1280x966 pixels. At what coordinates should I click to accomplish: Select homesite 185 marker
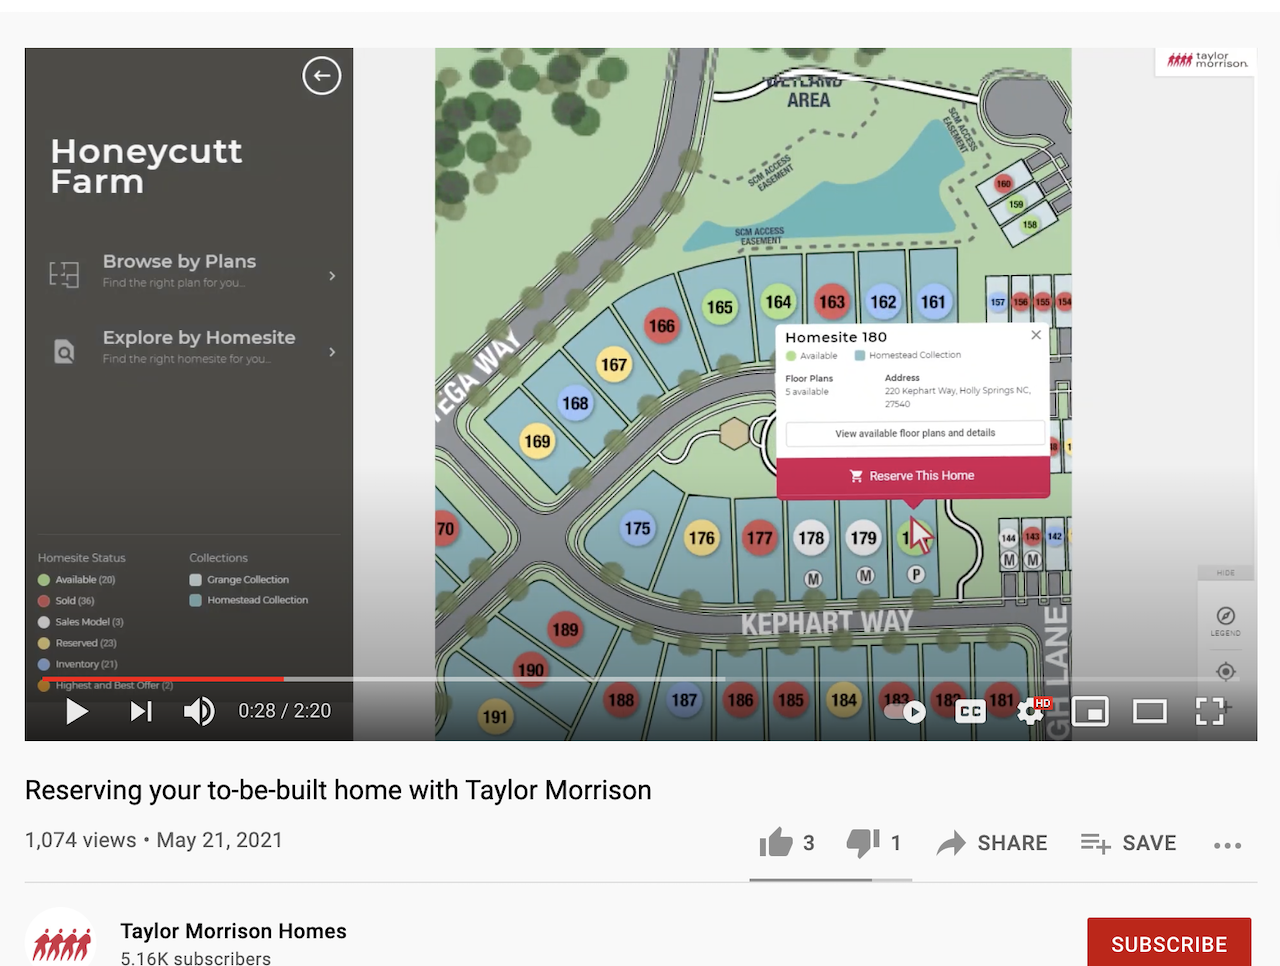791,700
